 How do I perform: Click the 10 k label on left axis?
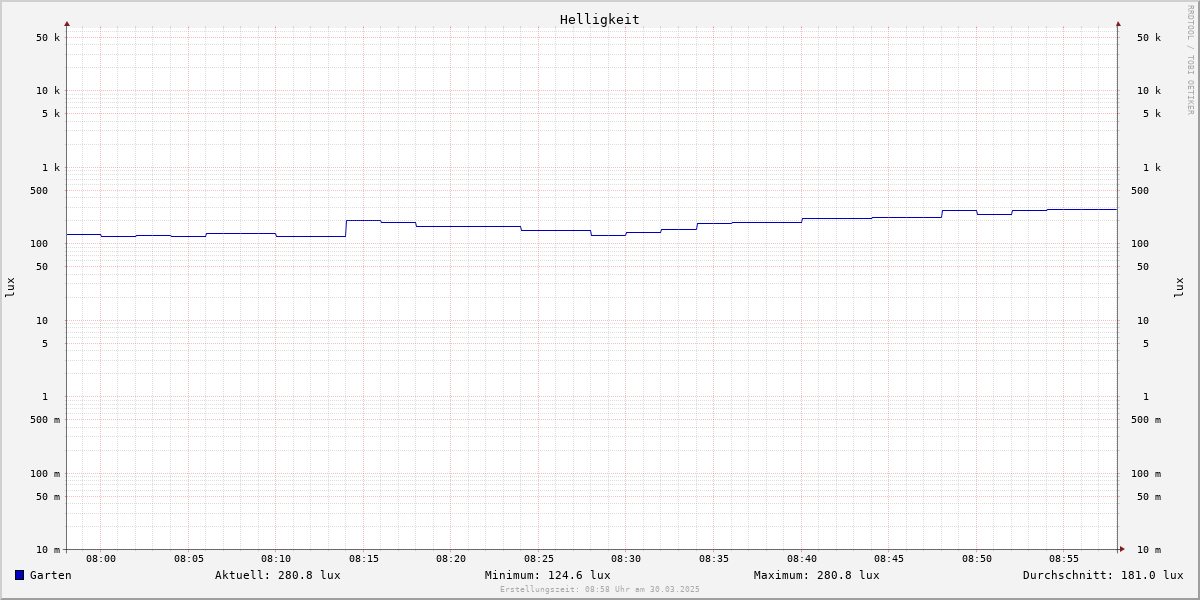[x=48, y=91]
